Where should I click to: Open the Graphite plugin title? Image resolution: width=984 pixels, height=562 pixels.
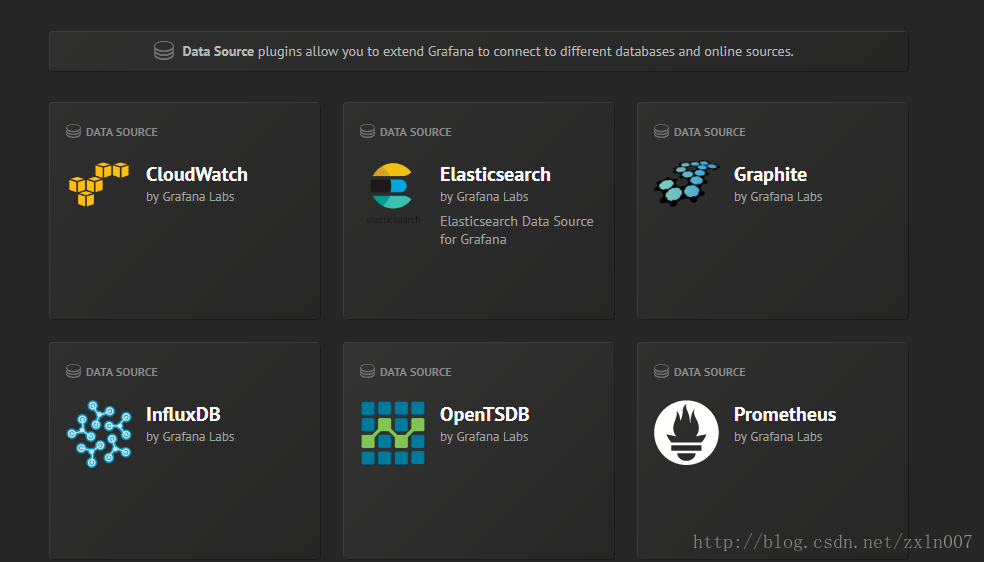(x=770, y=175)
